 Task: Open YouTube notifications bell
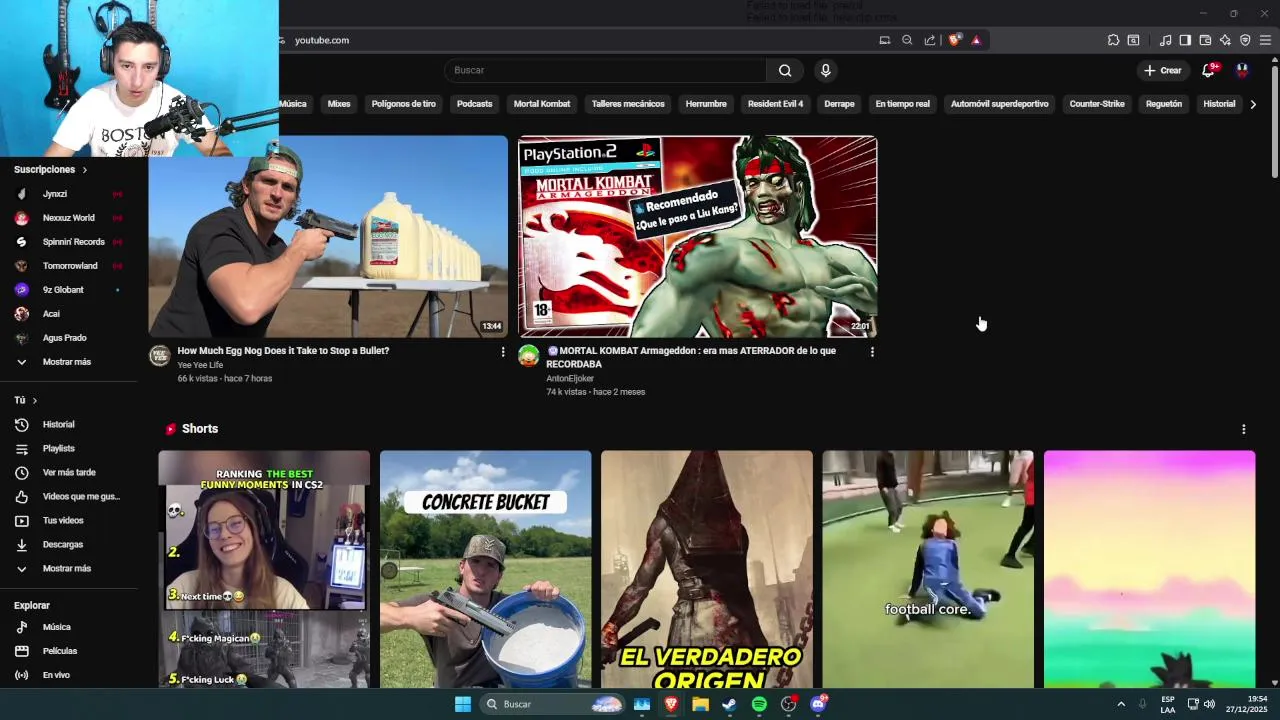(1208, 70)
